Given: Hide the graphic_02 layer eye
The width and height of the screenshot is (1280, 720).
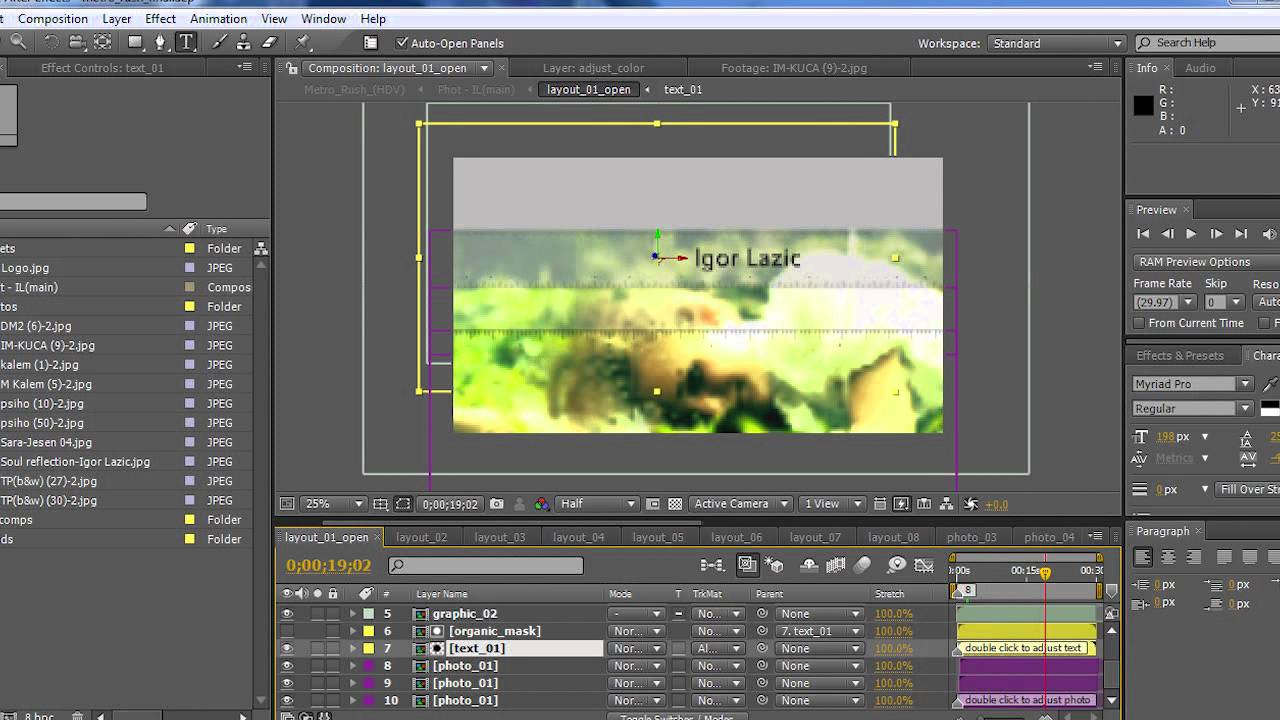Looking at the screenshot, I should pyautogui.click(x=288, y=614).
